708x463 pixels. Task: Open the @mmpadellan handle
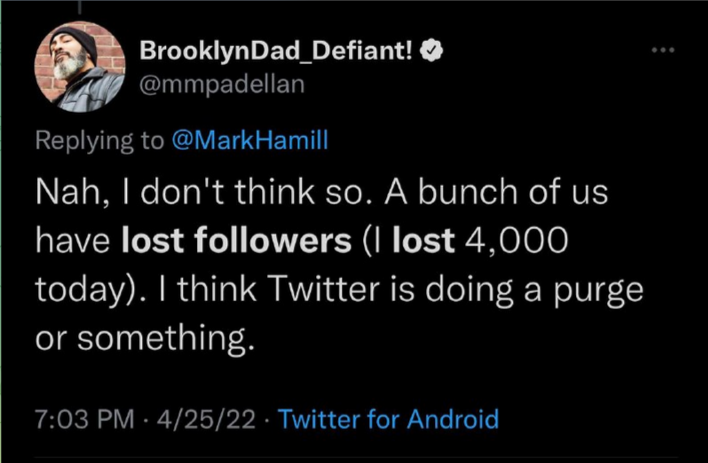pyautogui.click(x=222, y=84)
